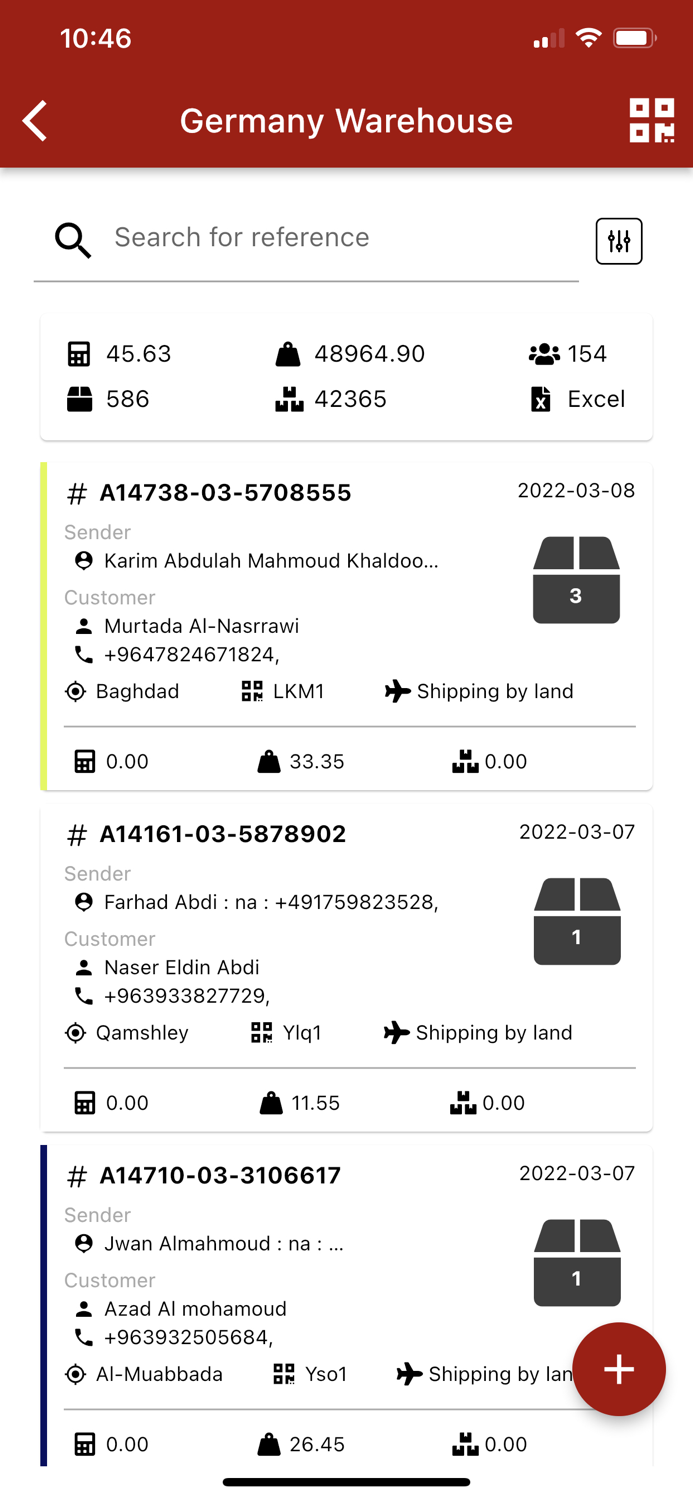The width and height of the screenshot is (693, 1500).
Task: Tap the customers count icon showing 154
Action: 544,354
